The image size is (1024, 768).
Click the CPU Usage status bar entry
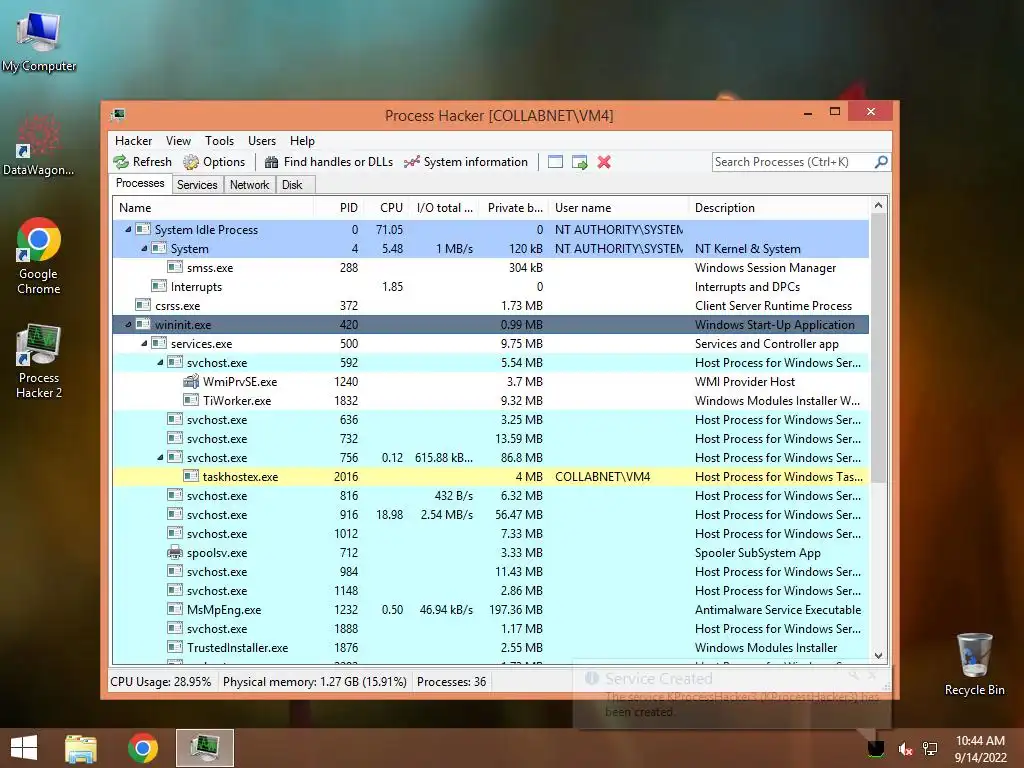[161, 681]
